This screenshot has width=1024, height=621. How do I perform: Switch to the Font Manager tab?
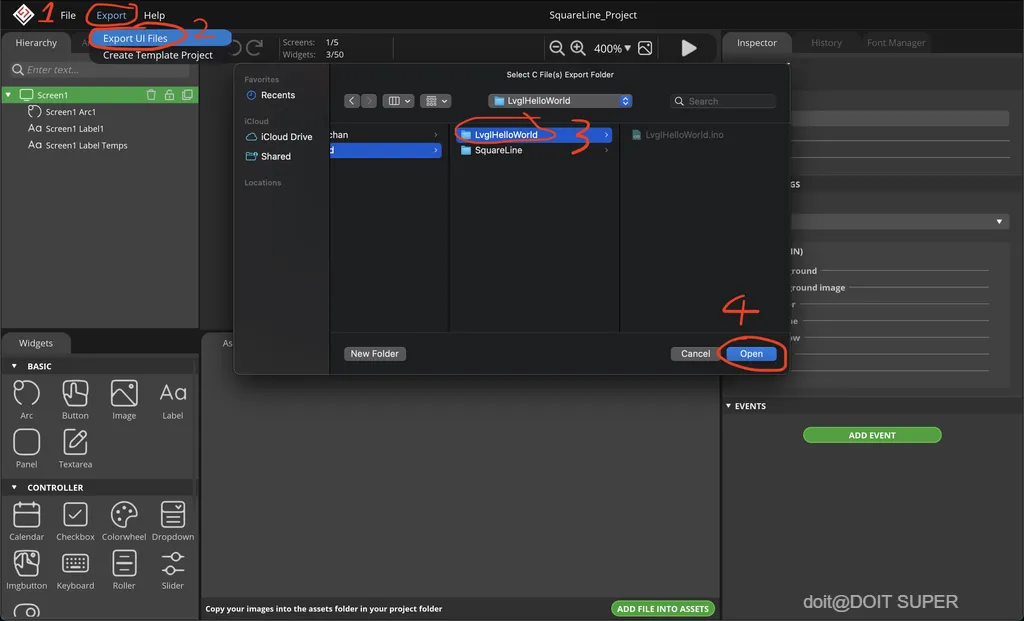pyautogui.click(x=896, y=42)
